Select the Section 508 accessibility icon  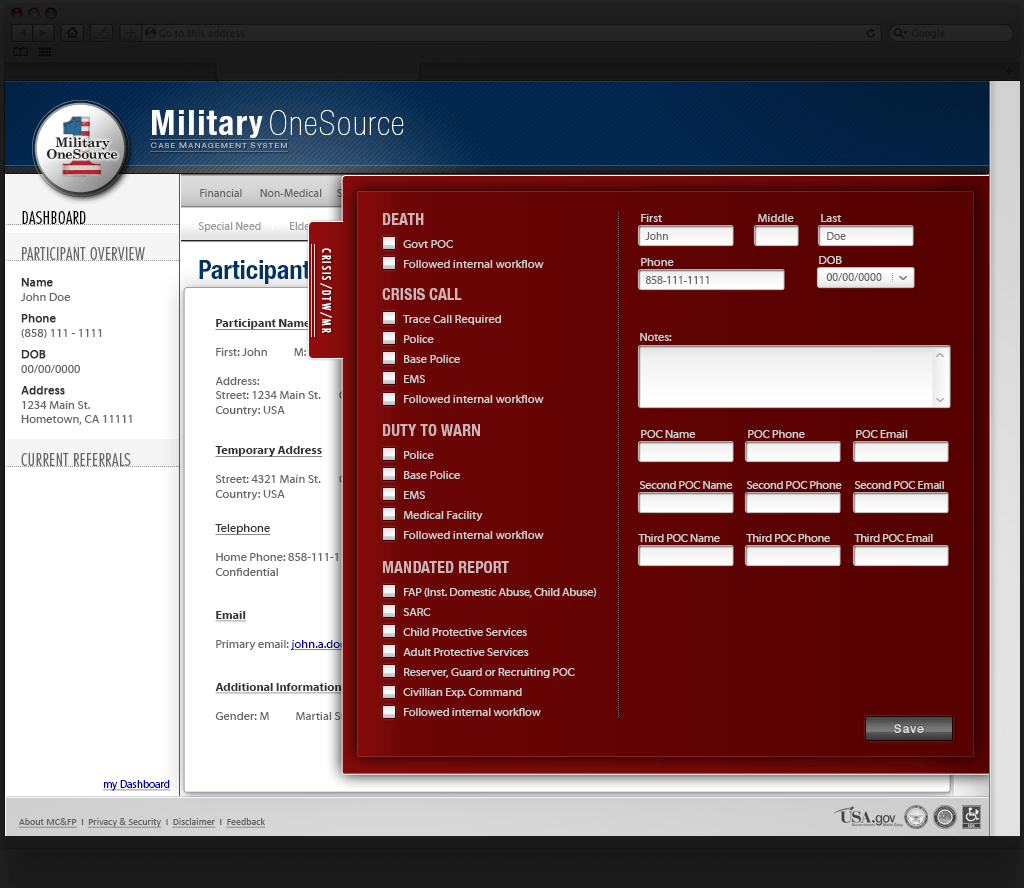pyautogui.click(x=970, y=817)
